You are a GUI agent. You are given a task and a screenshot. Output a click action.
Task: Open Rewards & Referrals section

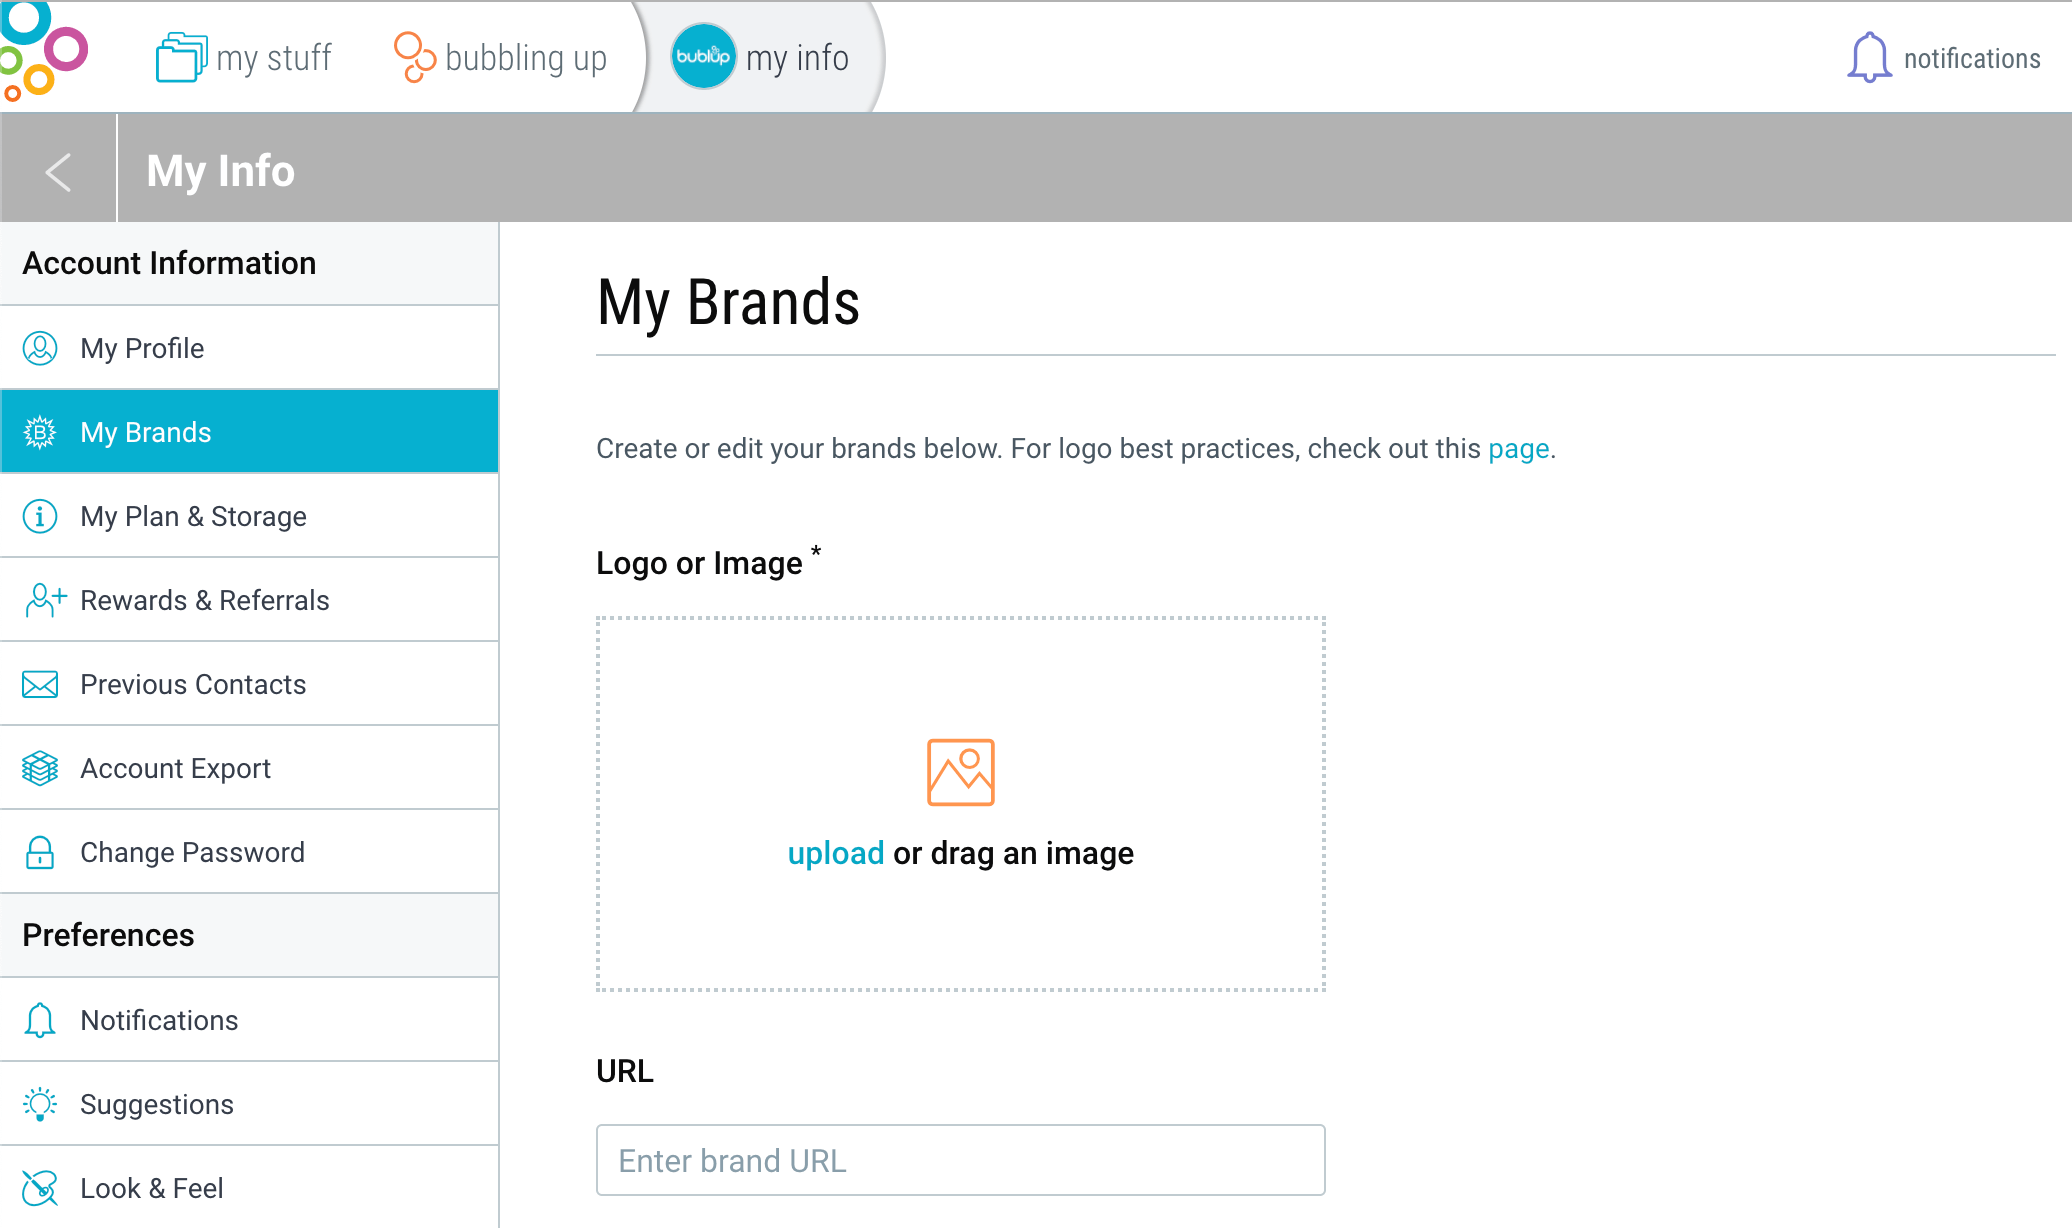tap(250, 600)
